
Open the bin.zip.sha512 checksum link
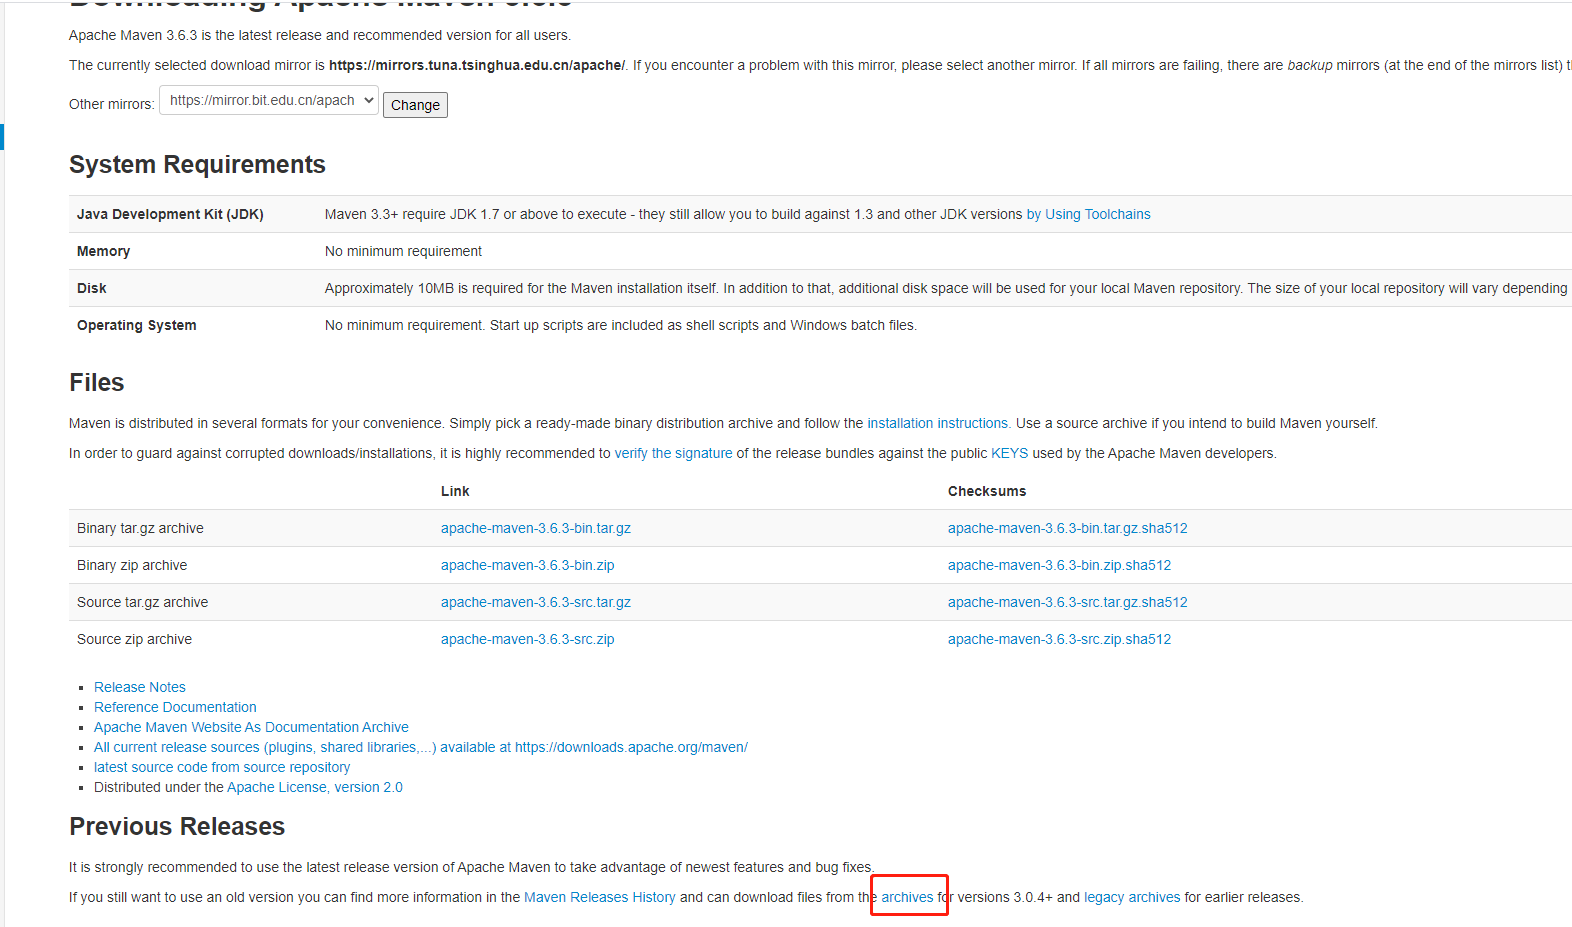pyautogui.click(x=1059, y=565)
